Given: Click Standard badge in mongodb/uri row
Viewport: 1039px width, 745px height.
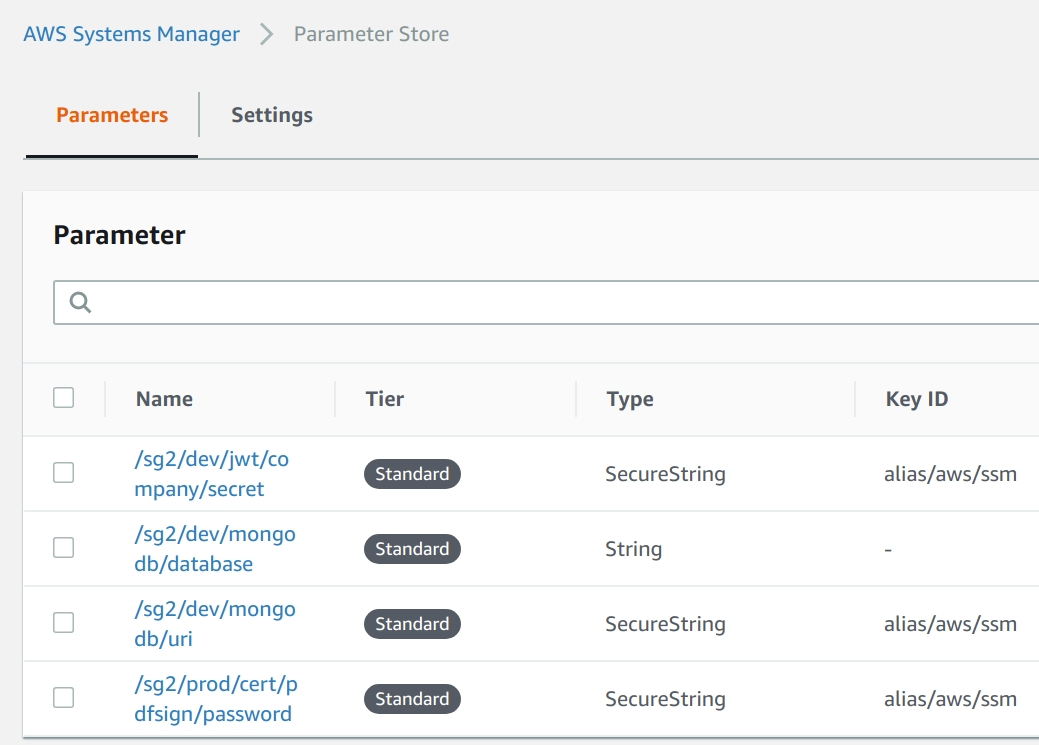Looking at the screenshot, I should [x=412, y=624].
